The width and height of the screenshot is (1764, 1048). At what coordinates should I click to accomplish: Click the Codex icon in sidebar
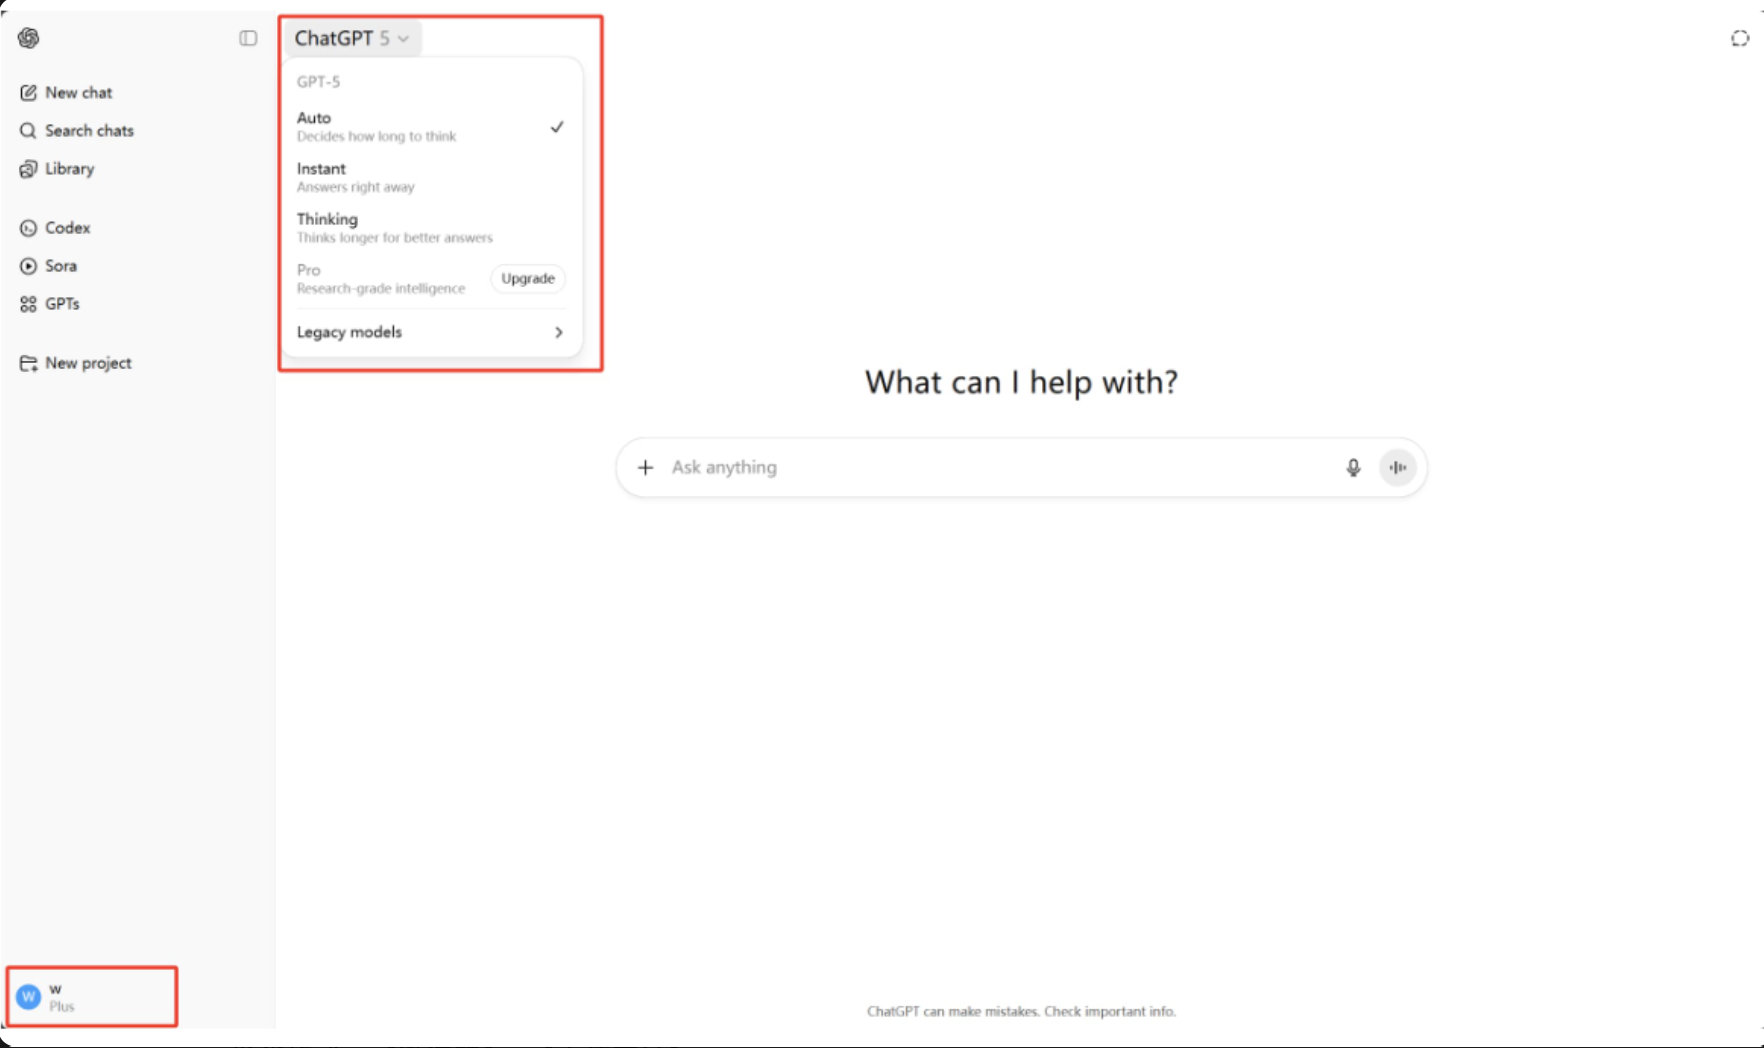click(x=28, y=228)
